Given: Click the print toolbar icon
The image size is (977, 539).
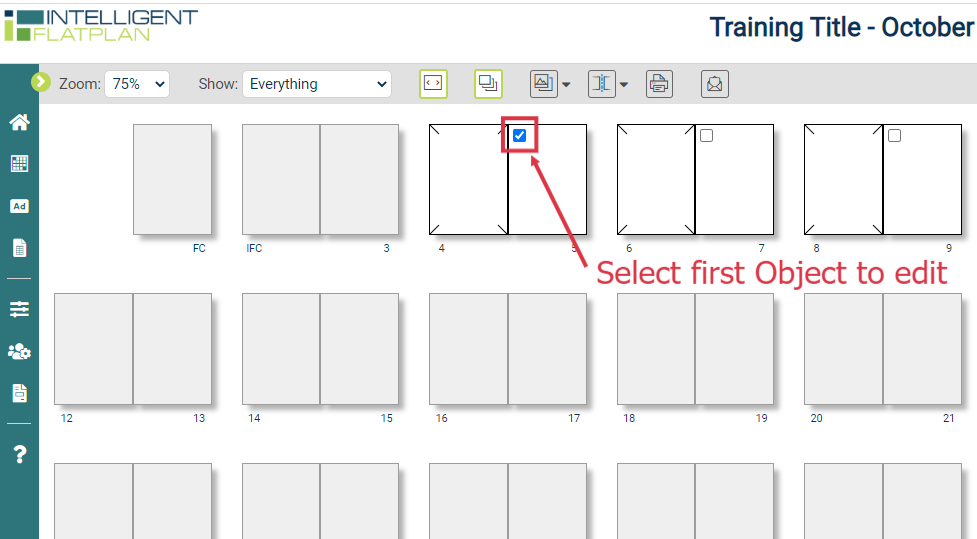Looking at the screenshot, I should pos(659,83).
